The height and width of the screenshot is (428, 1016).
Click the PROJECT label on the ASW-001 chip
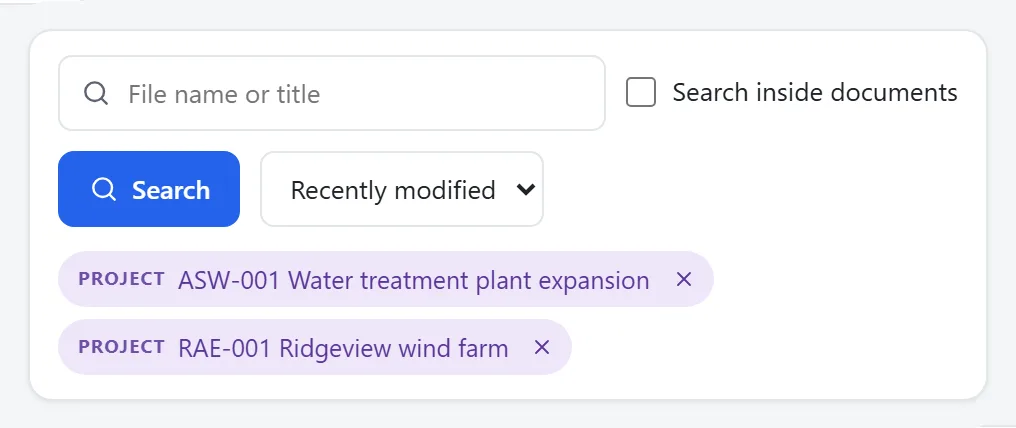[x=121, y=279]
